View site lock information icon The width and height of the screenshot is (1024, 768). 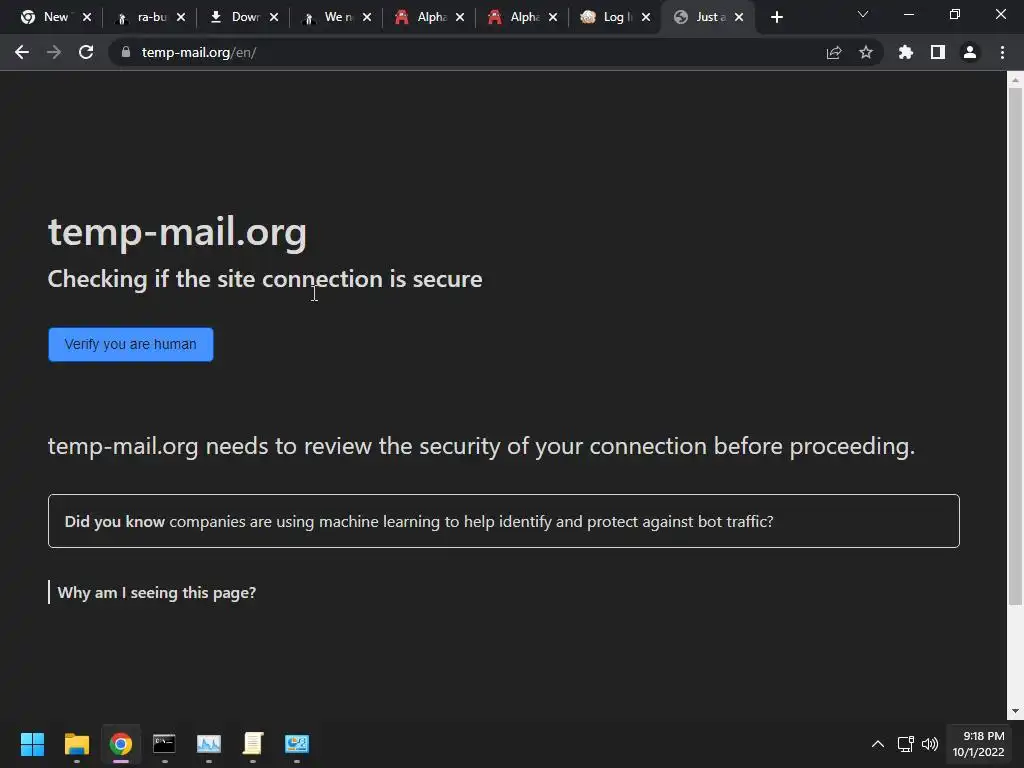[126, 52]
